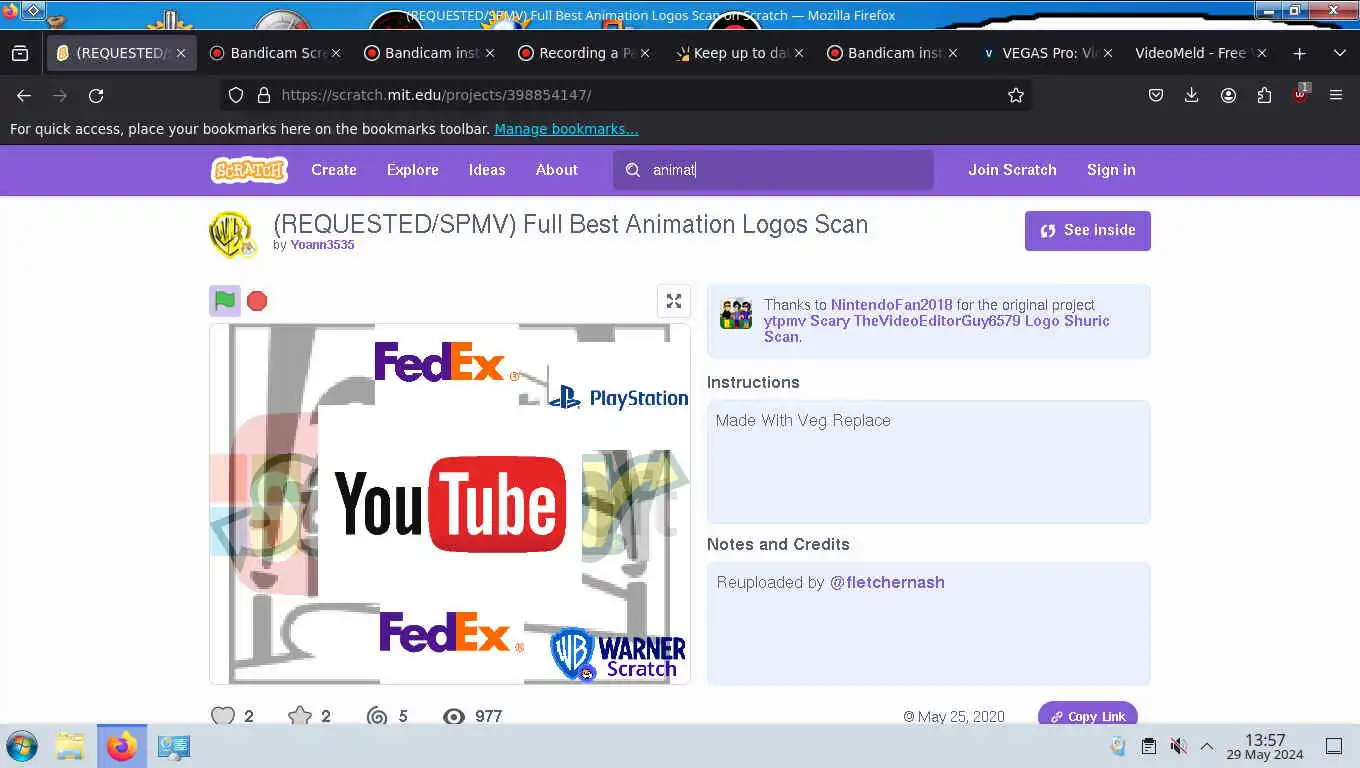The image size is (1360, 768).
Task: Click the Manage bookmarks link
Action: pyautogui.click(x=566, y=129)
